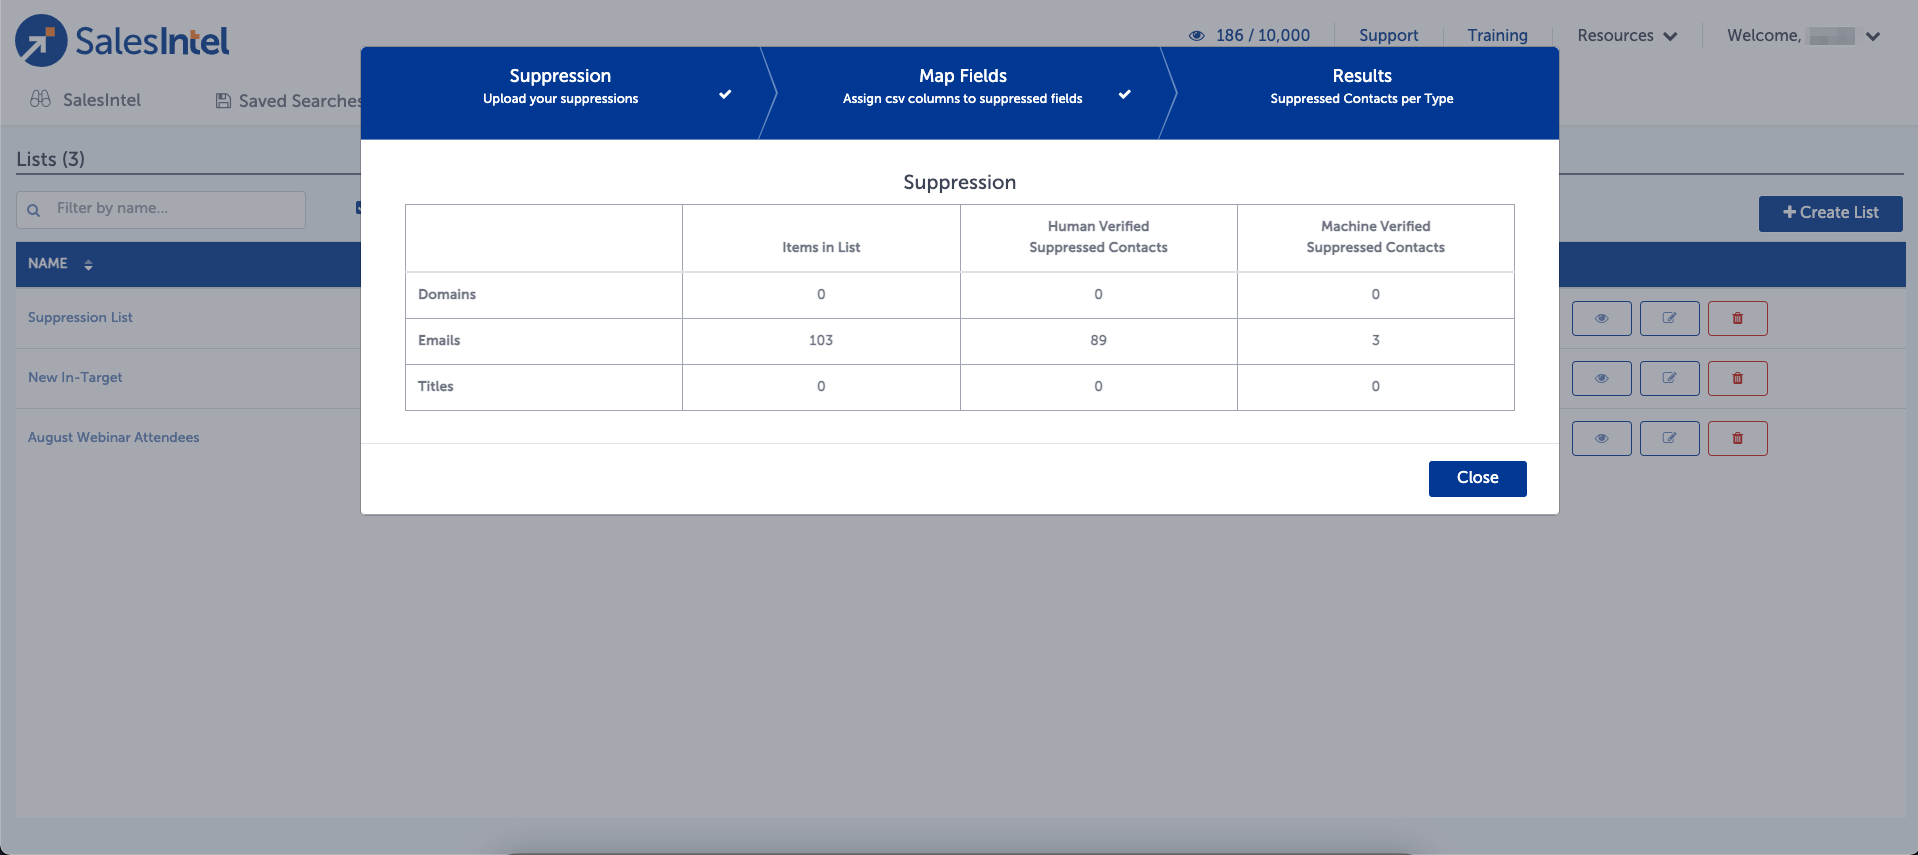
Task: Open the Saved Searches tab
Action: pos(289,101)
